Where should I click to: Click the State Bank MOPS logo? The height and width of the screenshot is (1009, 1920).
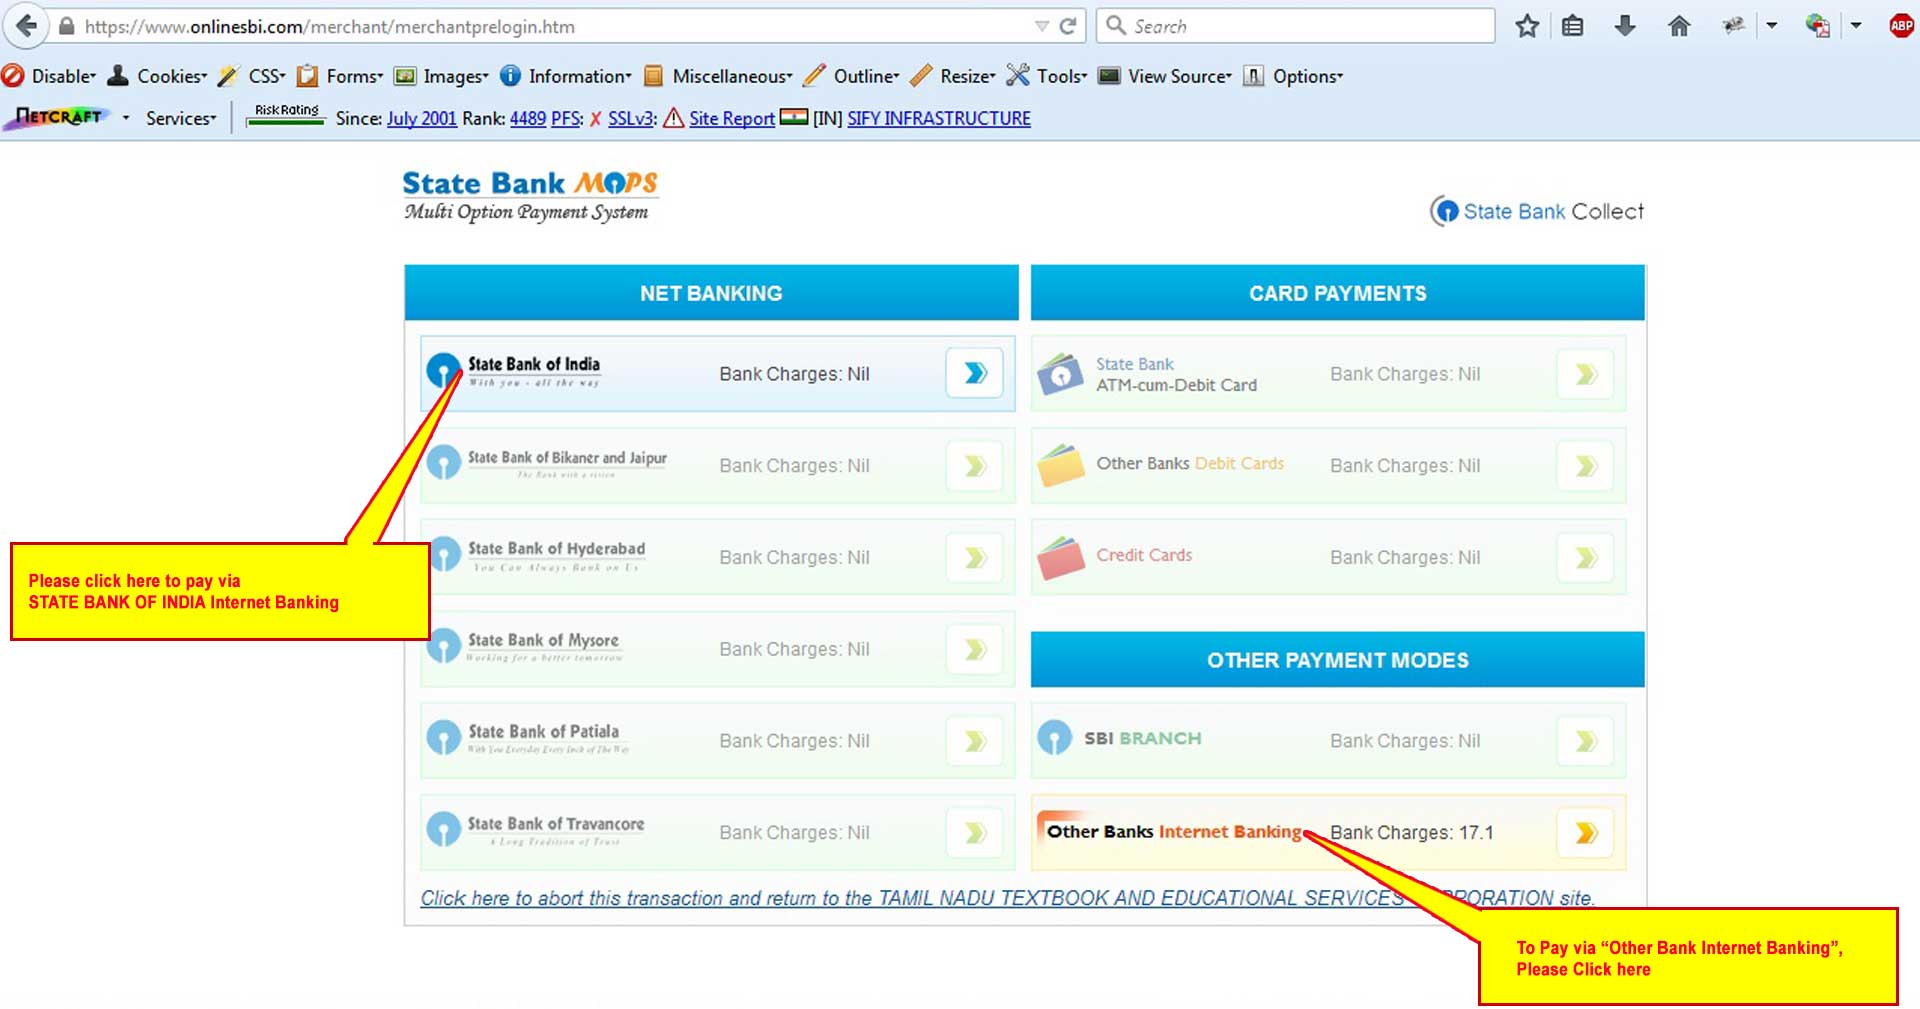[529, 196]
